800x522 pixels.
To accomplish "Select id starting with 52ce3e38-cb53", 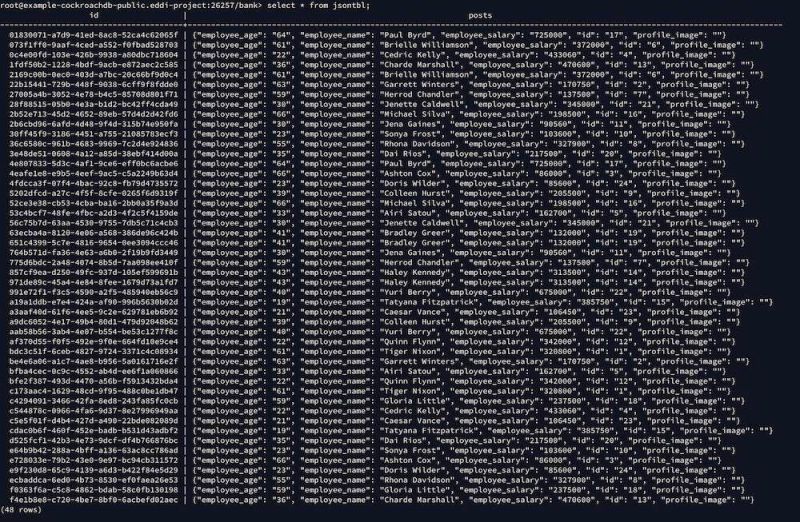I will click(93, 203).
